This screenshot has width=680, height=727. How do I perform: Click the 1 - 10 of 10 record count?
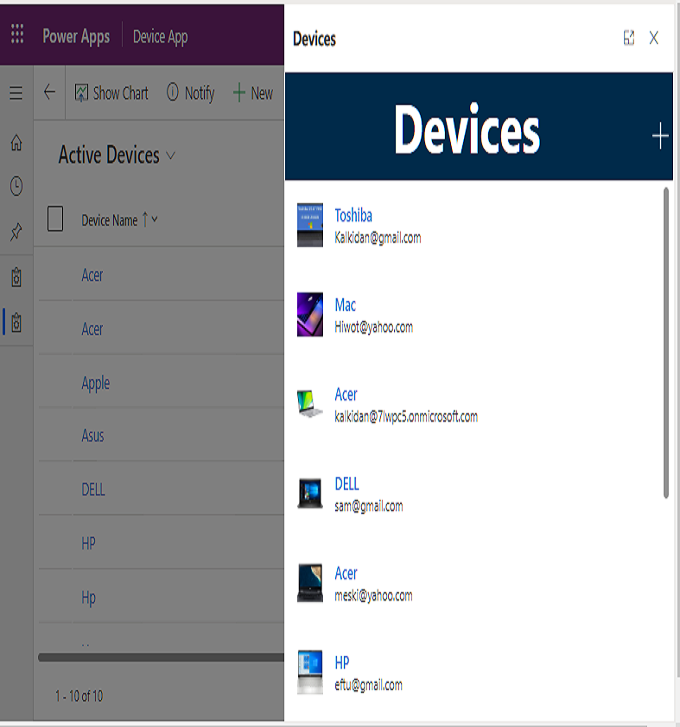tap(79, 696)
